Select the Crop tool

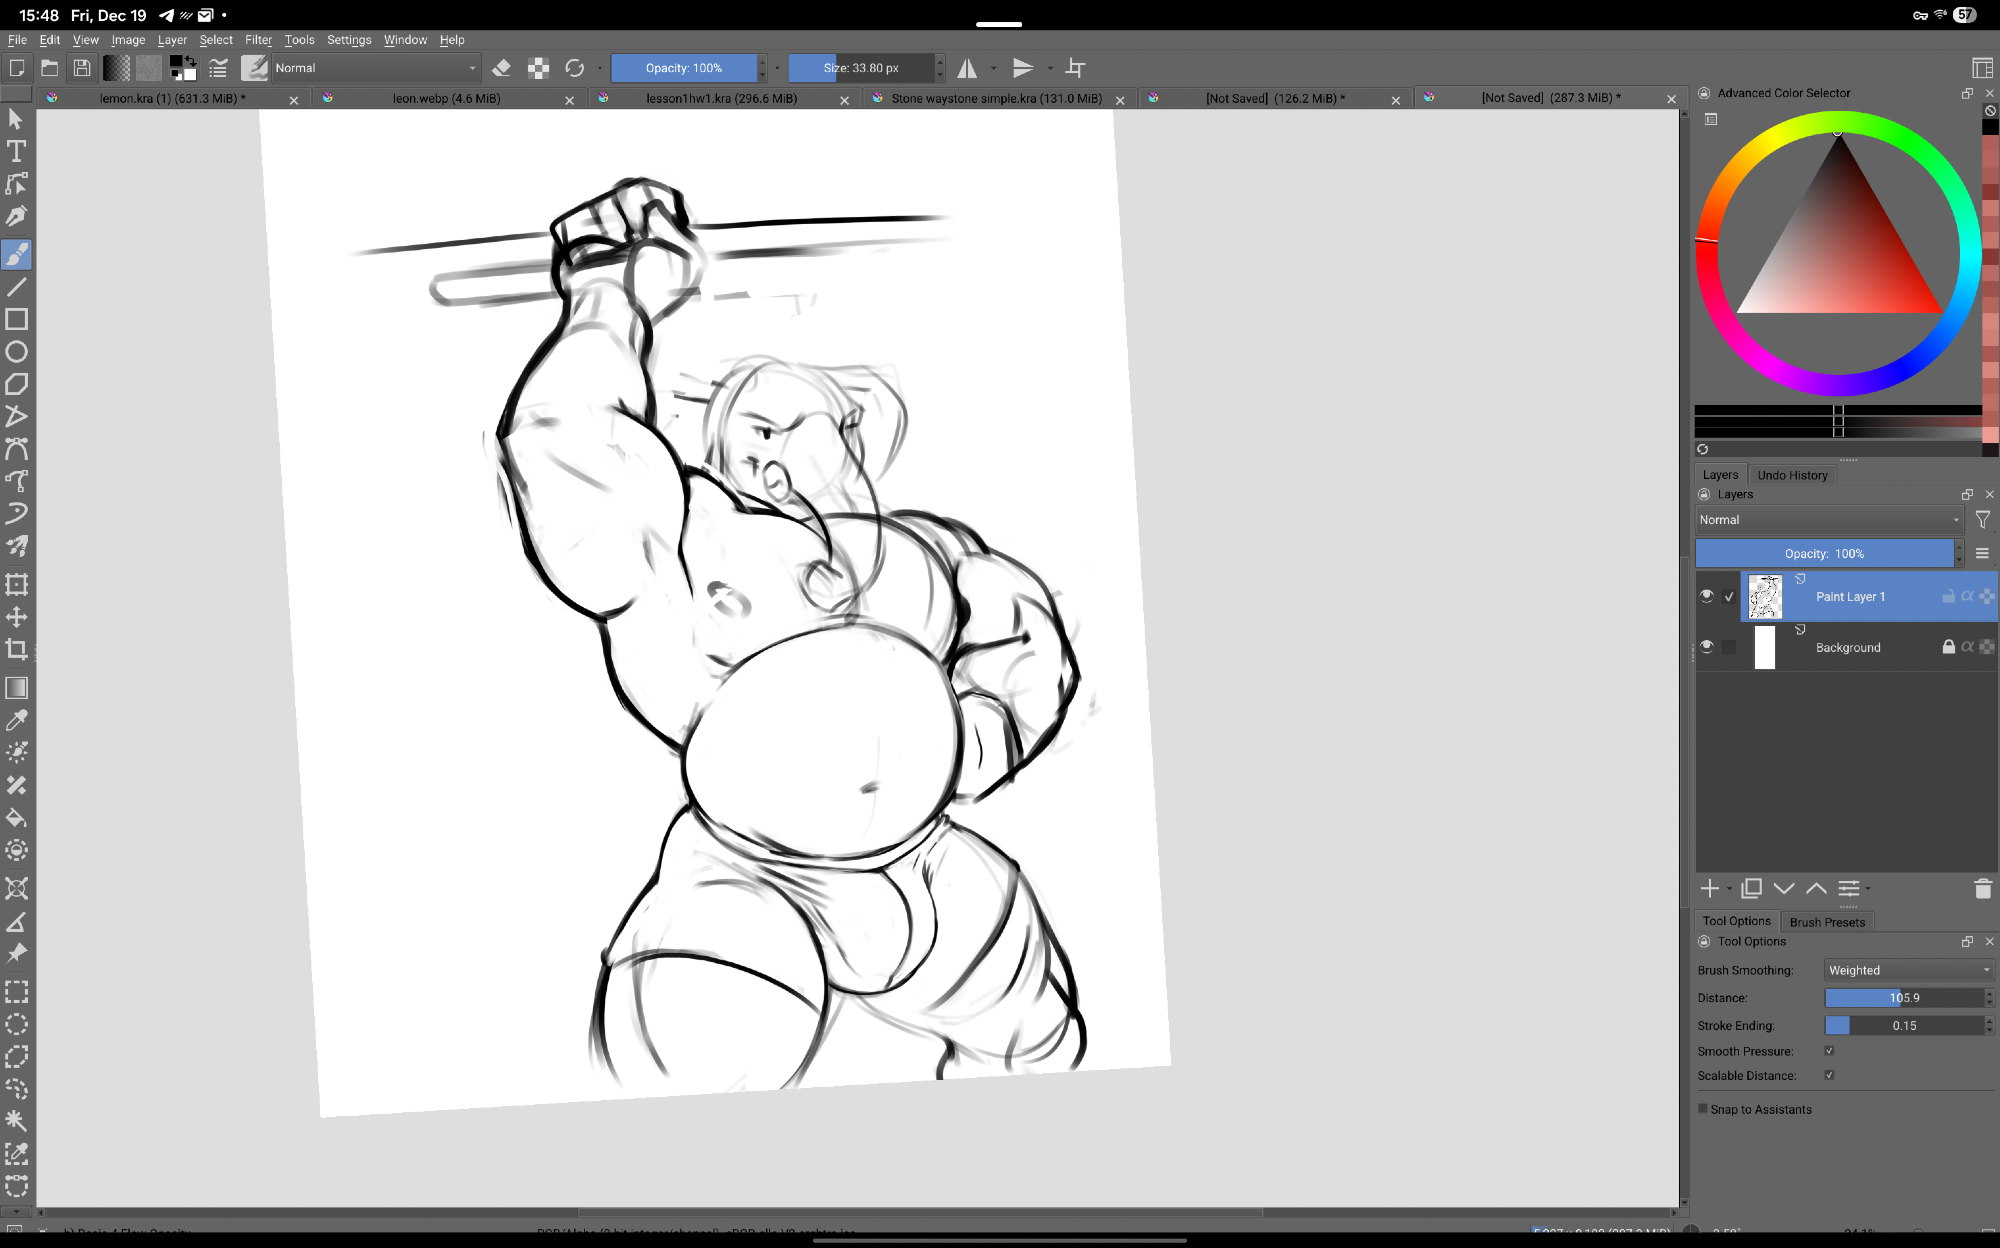click(16, 649)
